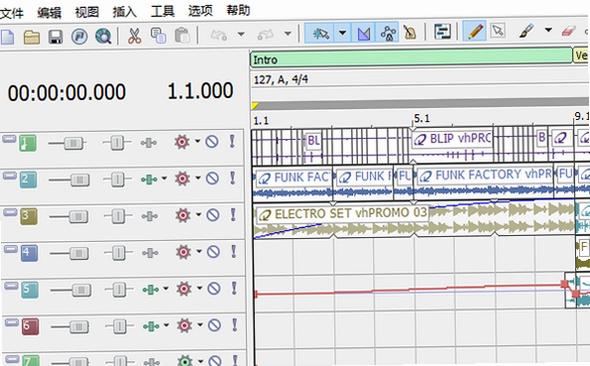Copy selection using the Copy toolbar icon
590x366 pixels.
pos(158,36)
